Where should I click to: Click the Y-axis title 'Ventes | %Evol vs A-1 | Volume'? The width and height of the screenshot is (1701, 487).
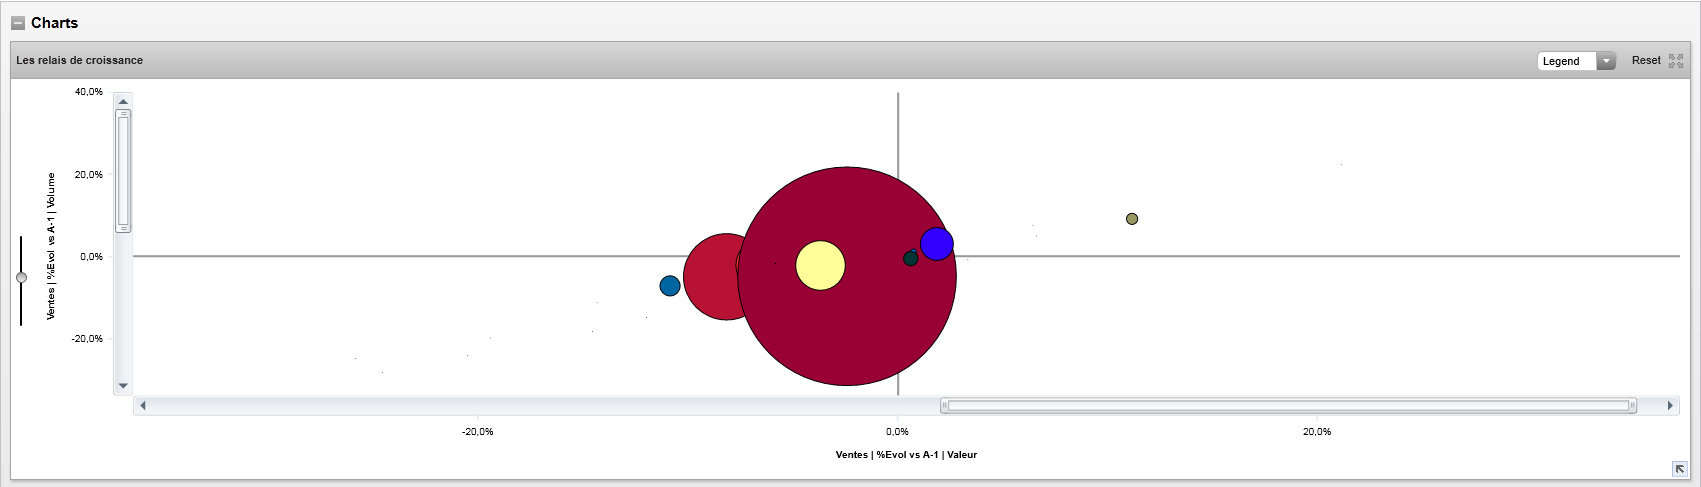coord(51,246)
